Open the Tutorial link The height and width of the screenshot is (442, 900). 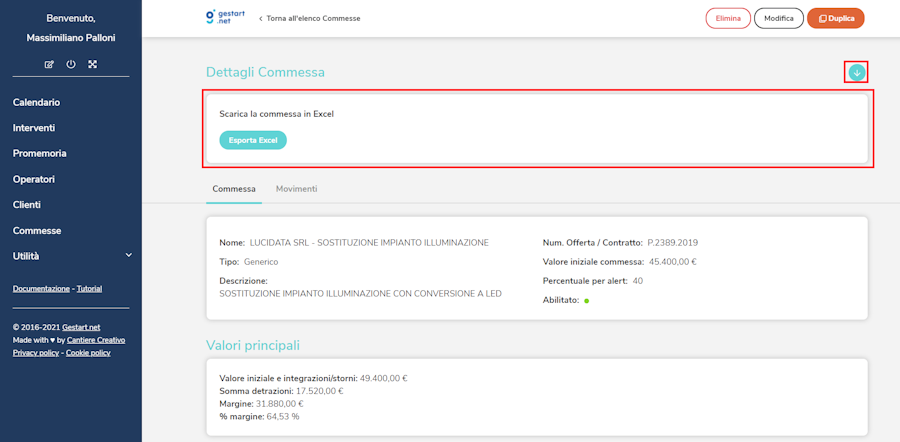point(90,289)
